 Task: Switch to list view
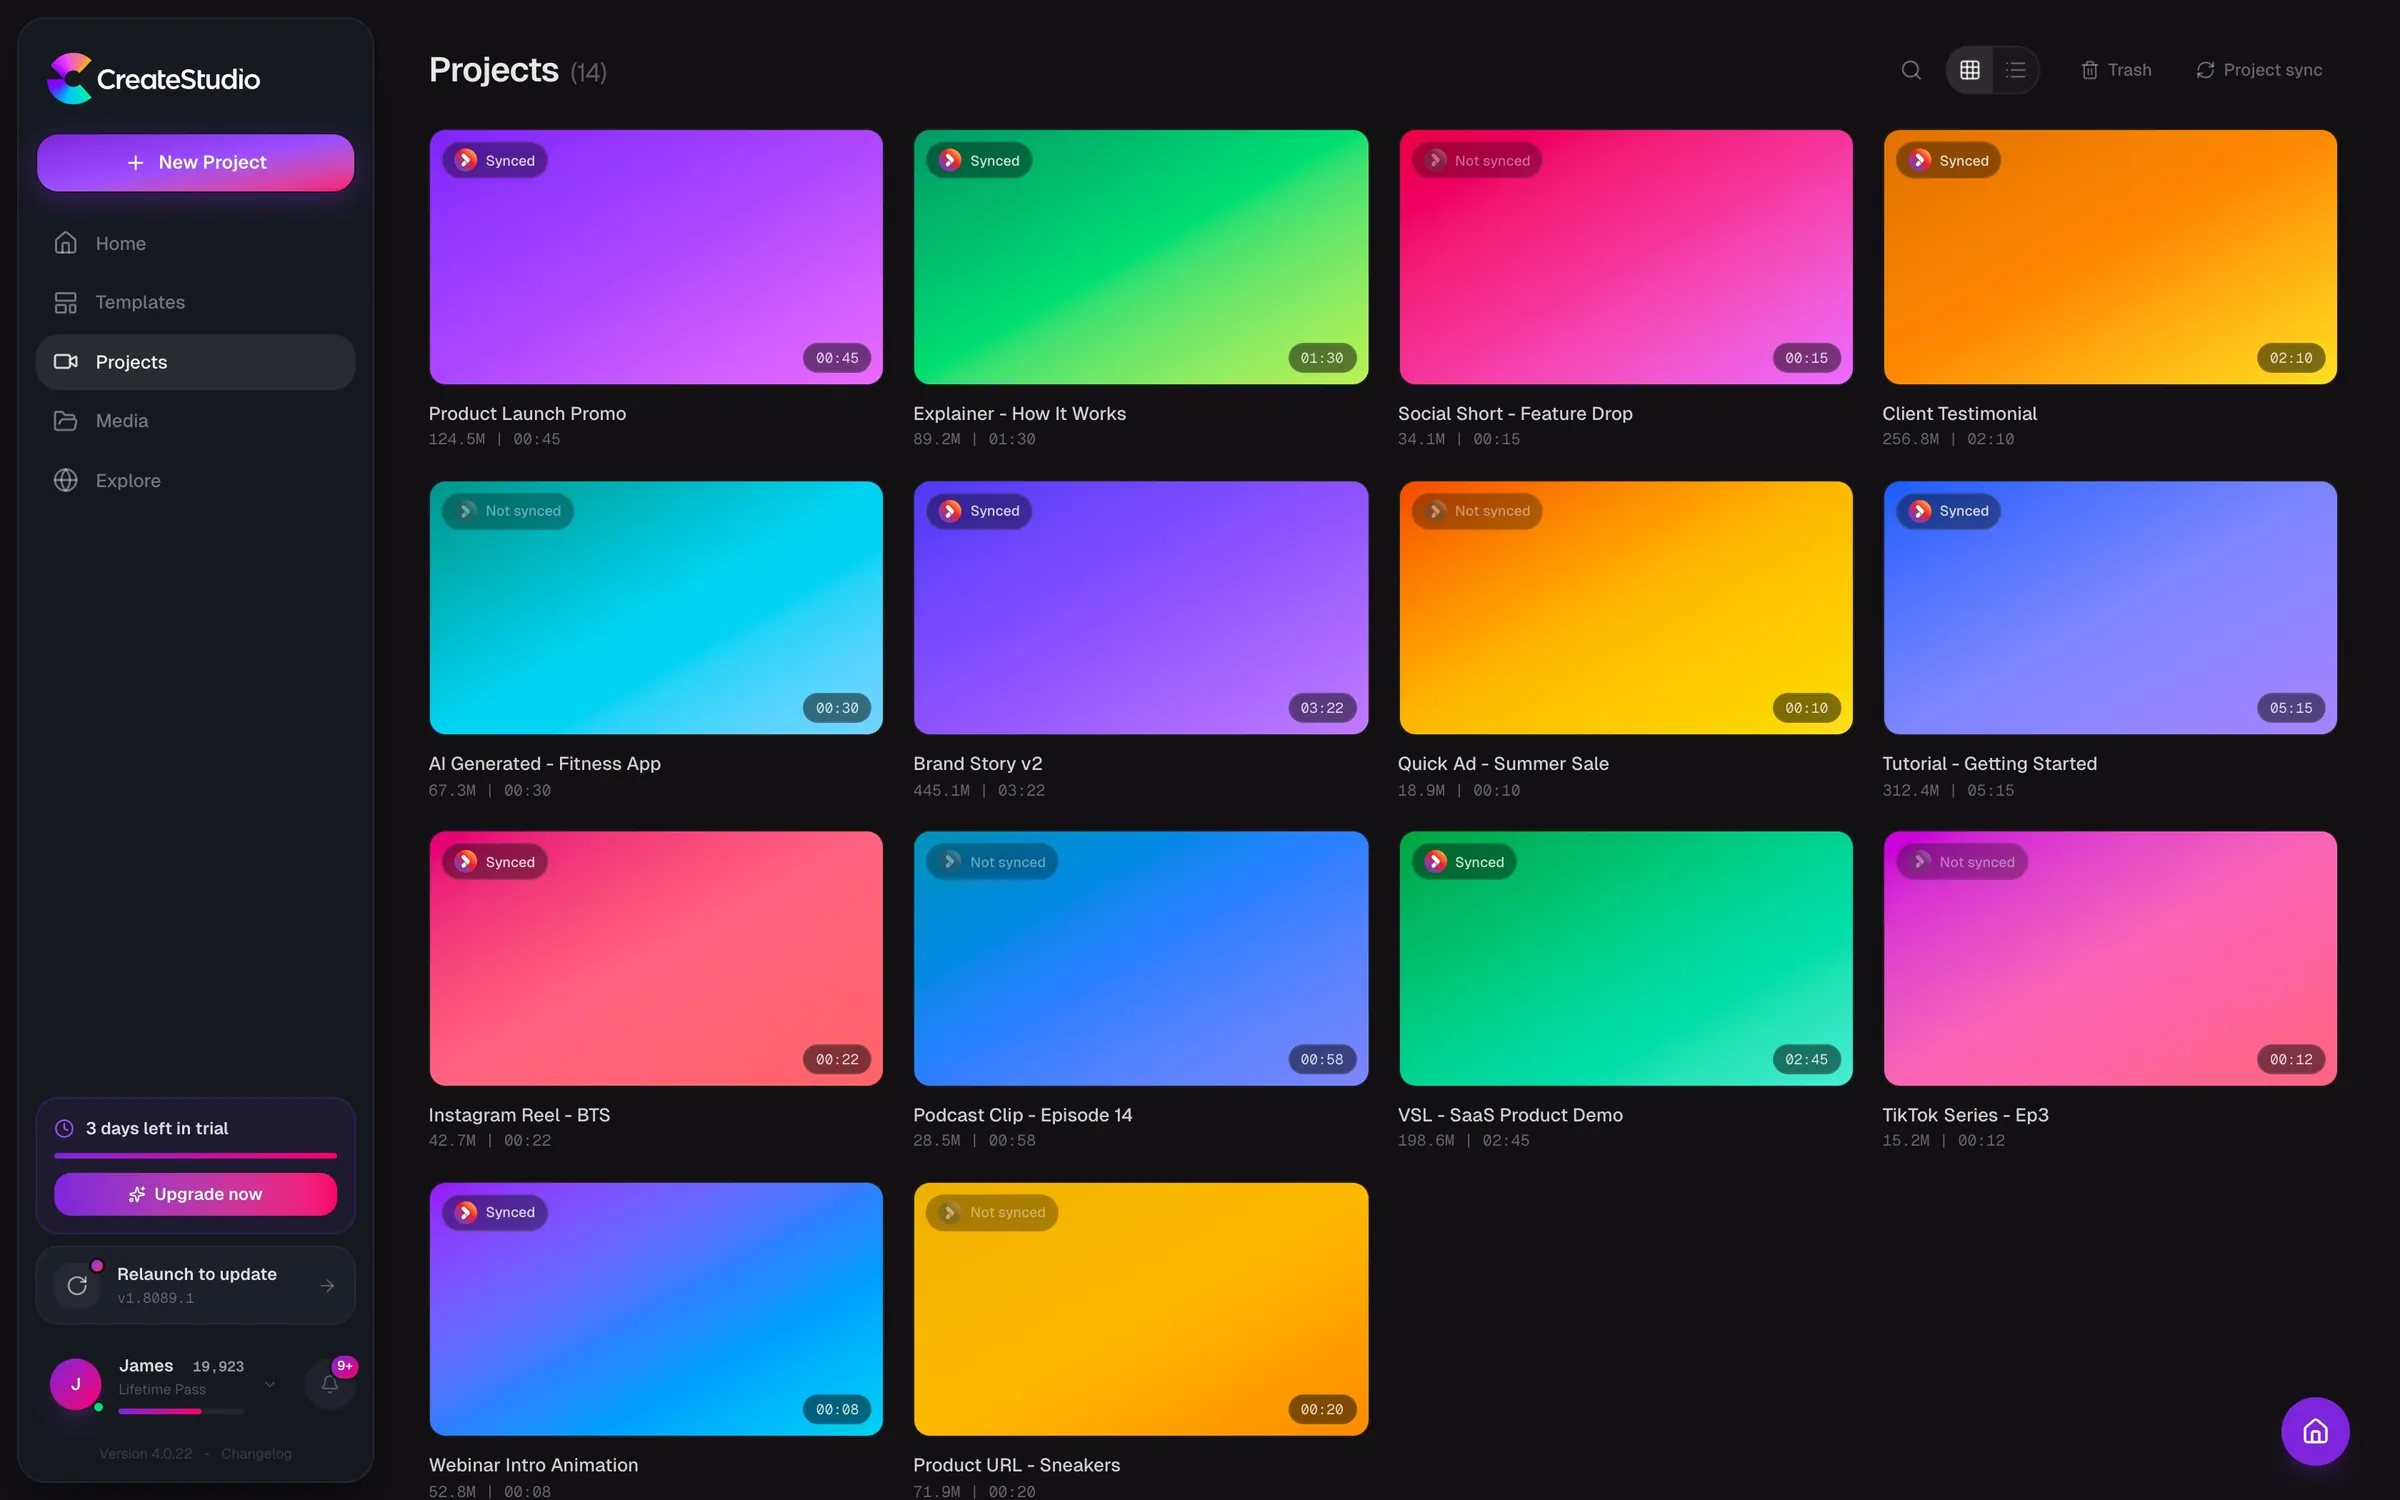[2015, 70]
